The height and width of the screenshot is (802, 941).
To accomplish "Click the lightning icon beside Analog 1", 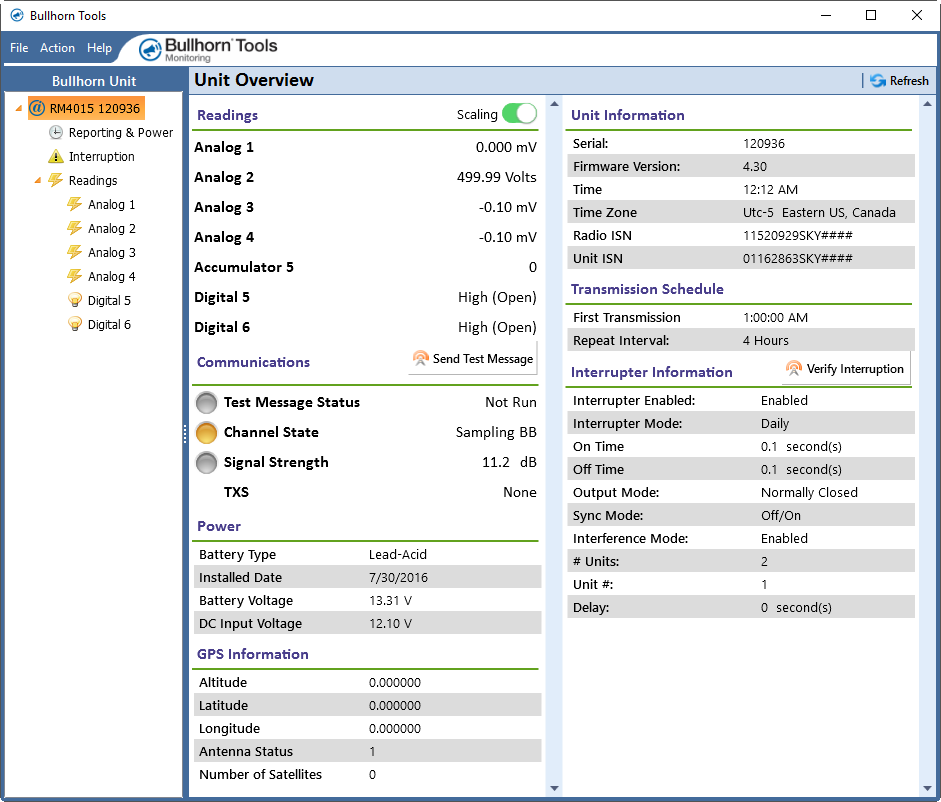I will pos(74,204).
